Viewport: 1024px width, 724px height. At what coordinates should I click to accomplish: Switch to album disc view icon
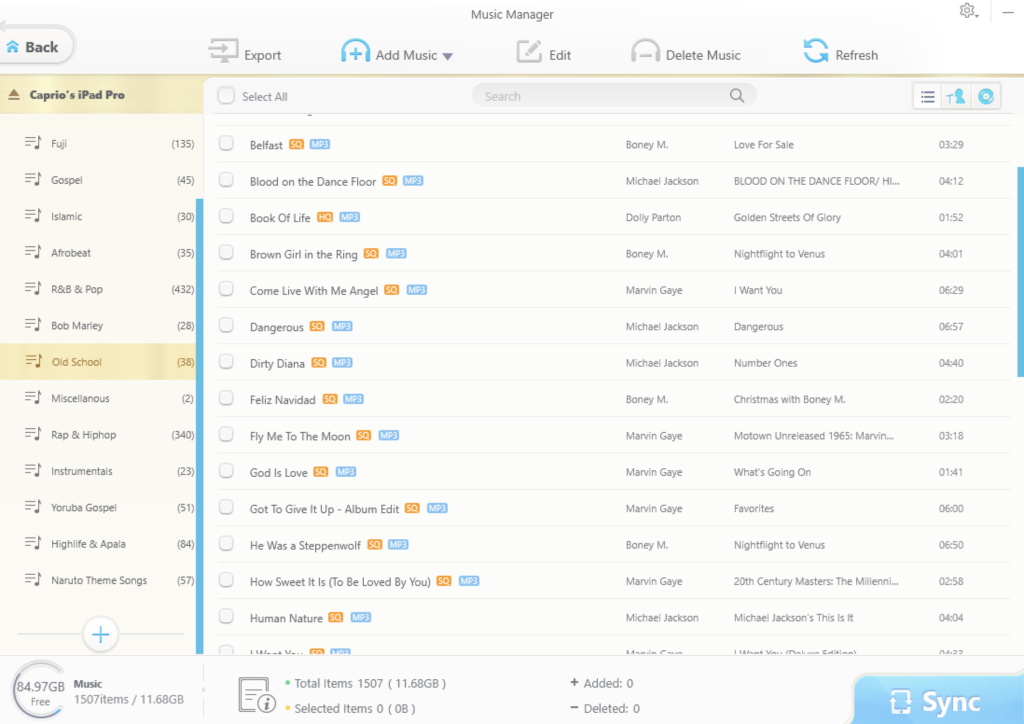985,97
